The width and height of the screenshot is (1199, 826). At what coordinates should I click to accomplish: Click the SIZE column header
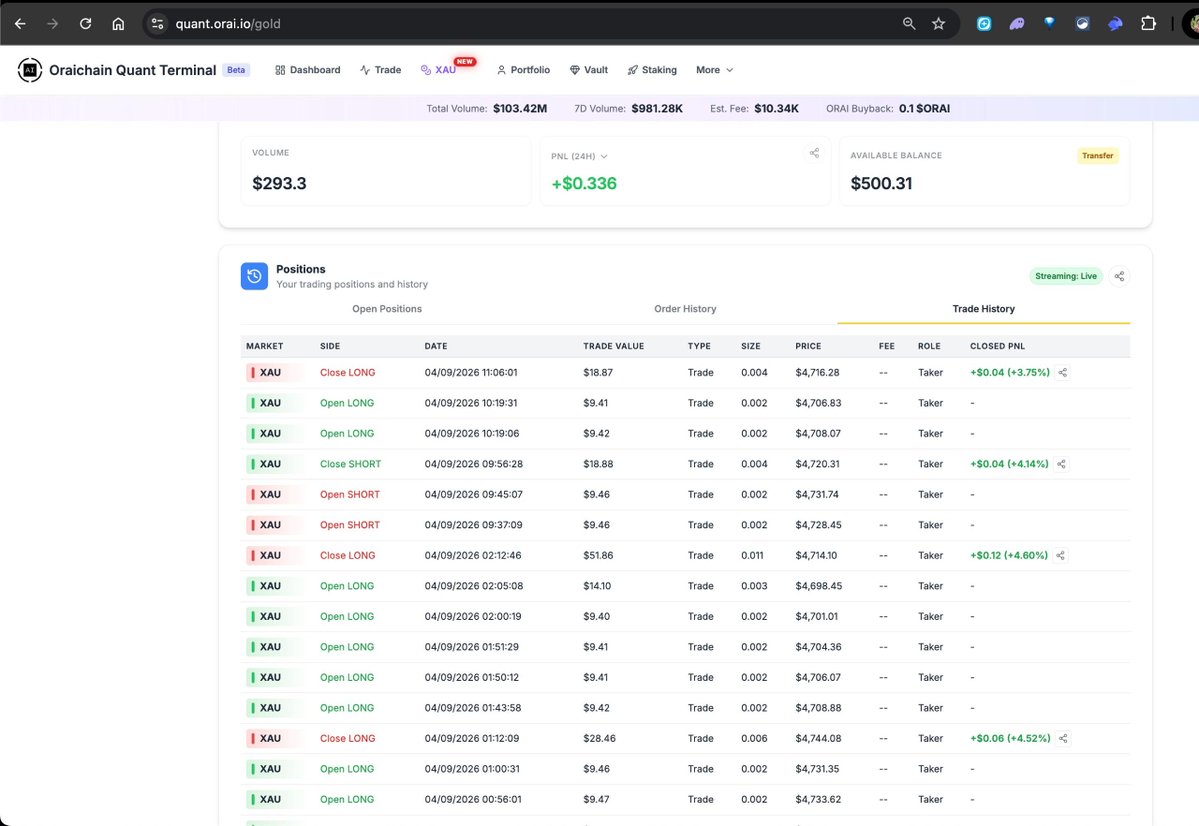750,346
